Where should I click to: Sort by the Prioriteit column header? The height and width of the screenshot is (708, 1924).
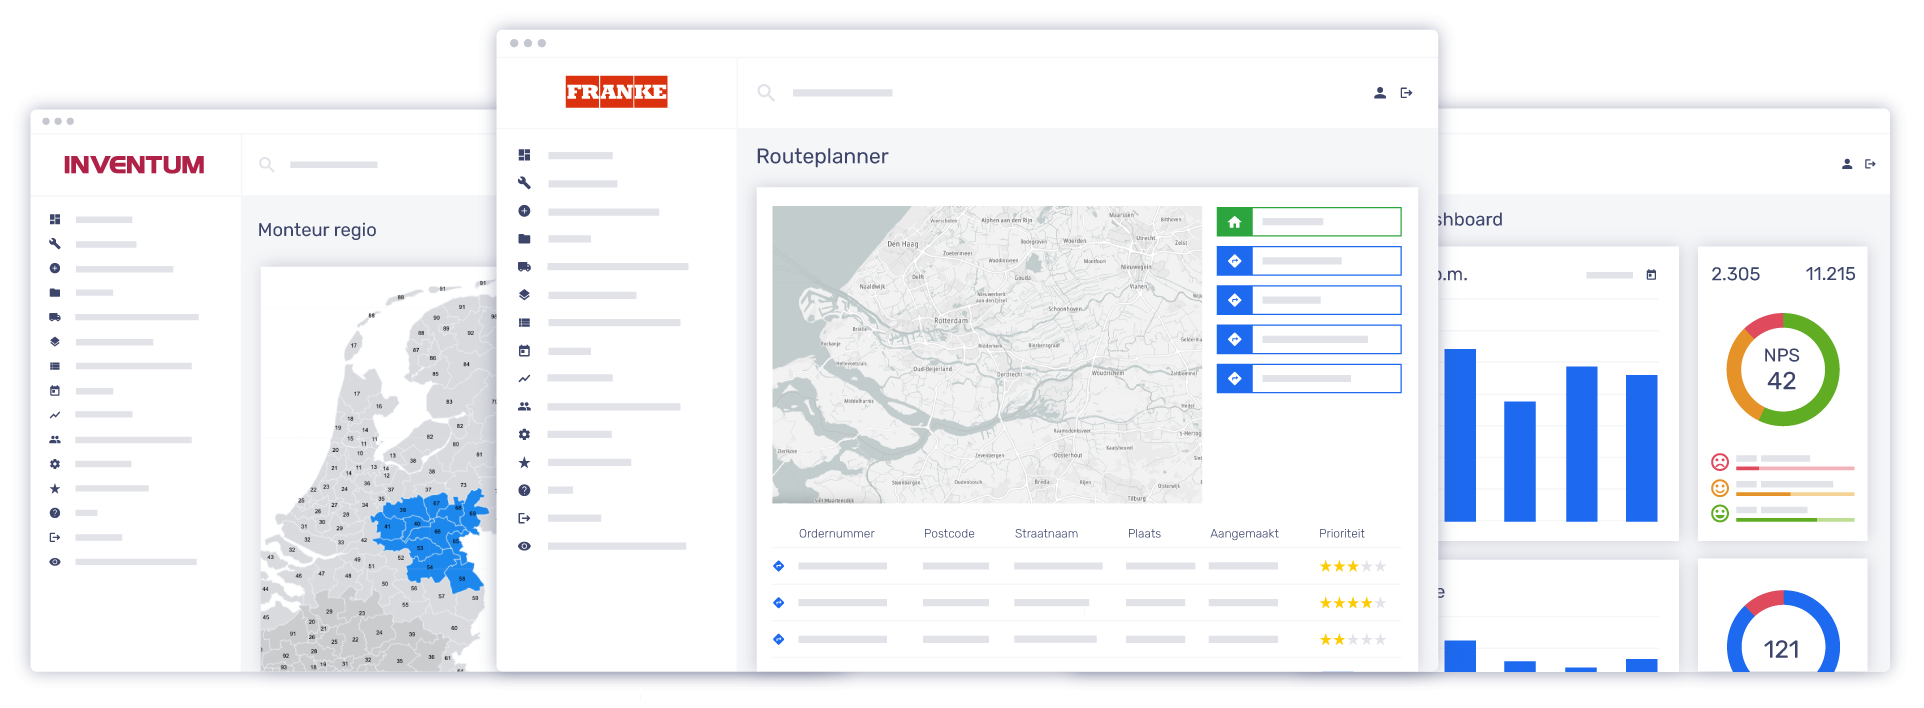pos(1341,534)
